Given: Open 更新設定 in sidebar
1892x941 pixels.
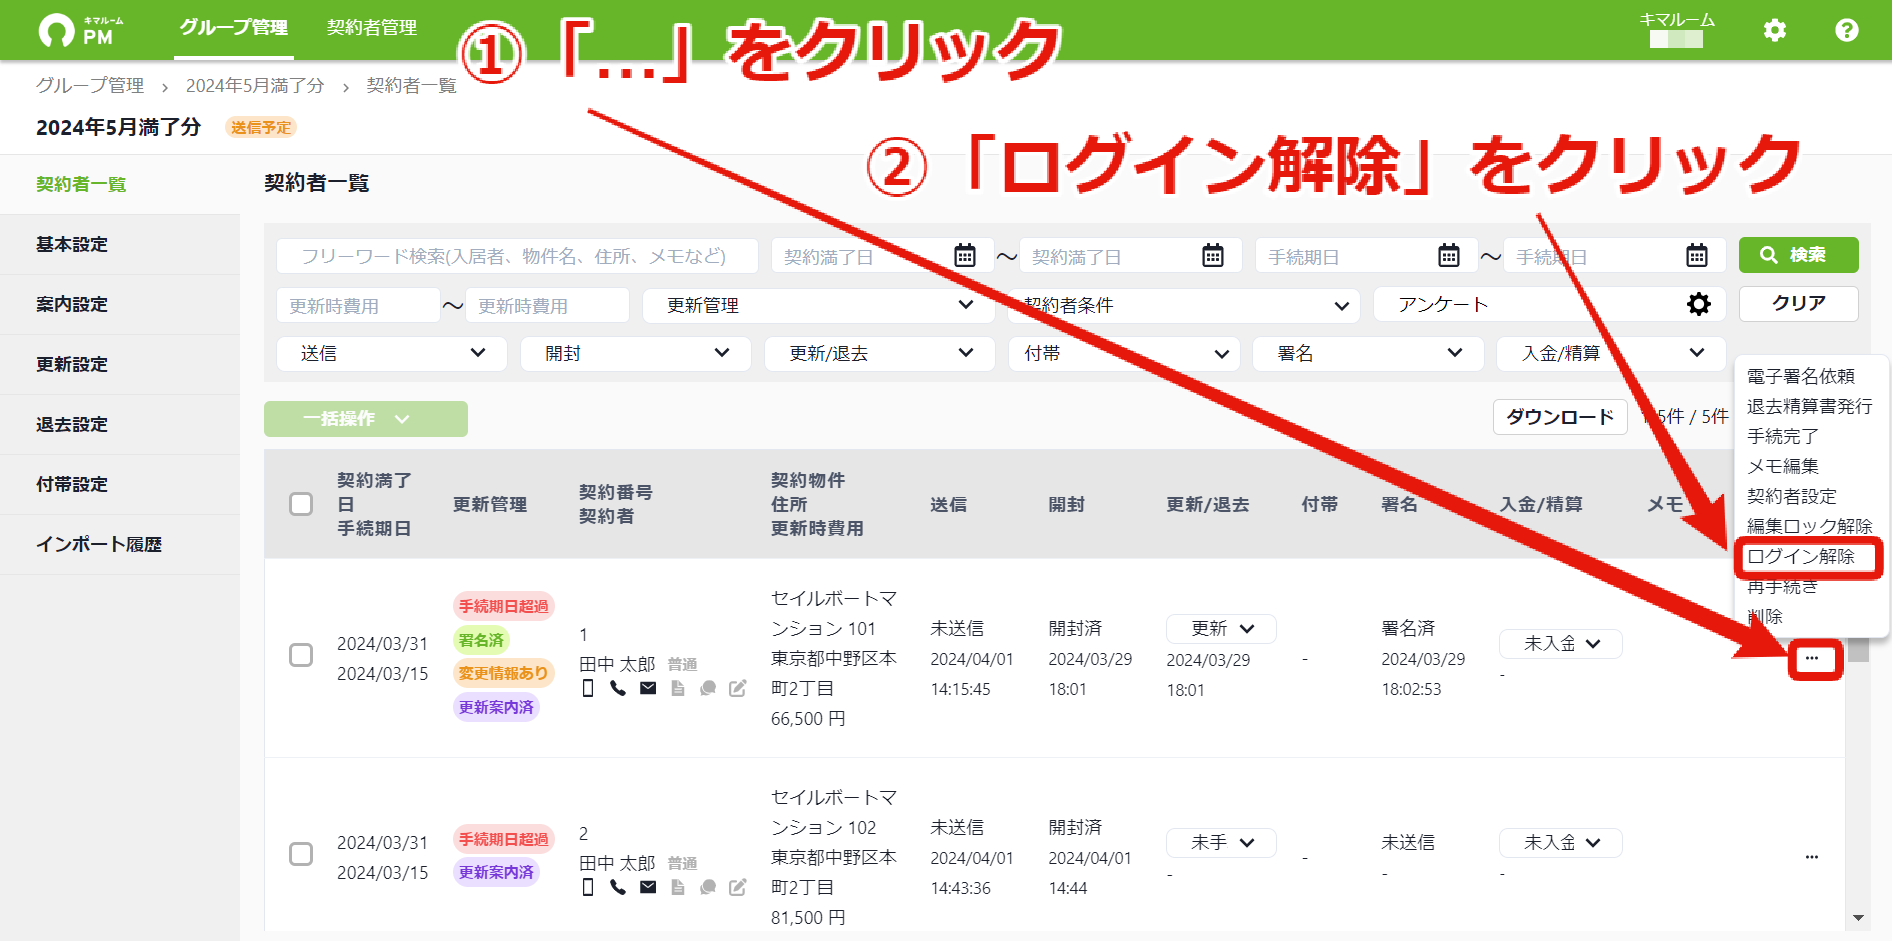Looking at the screenshot, I should (120, 364).
